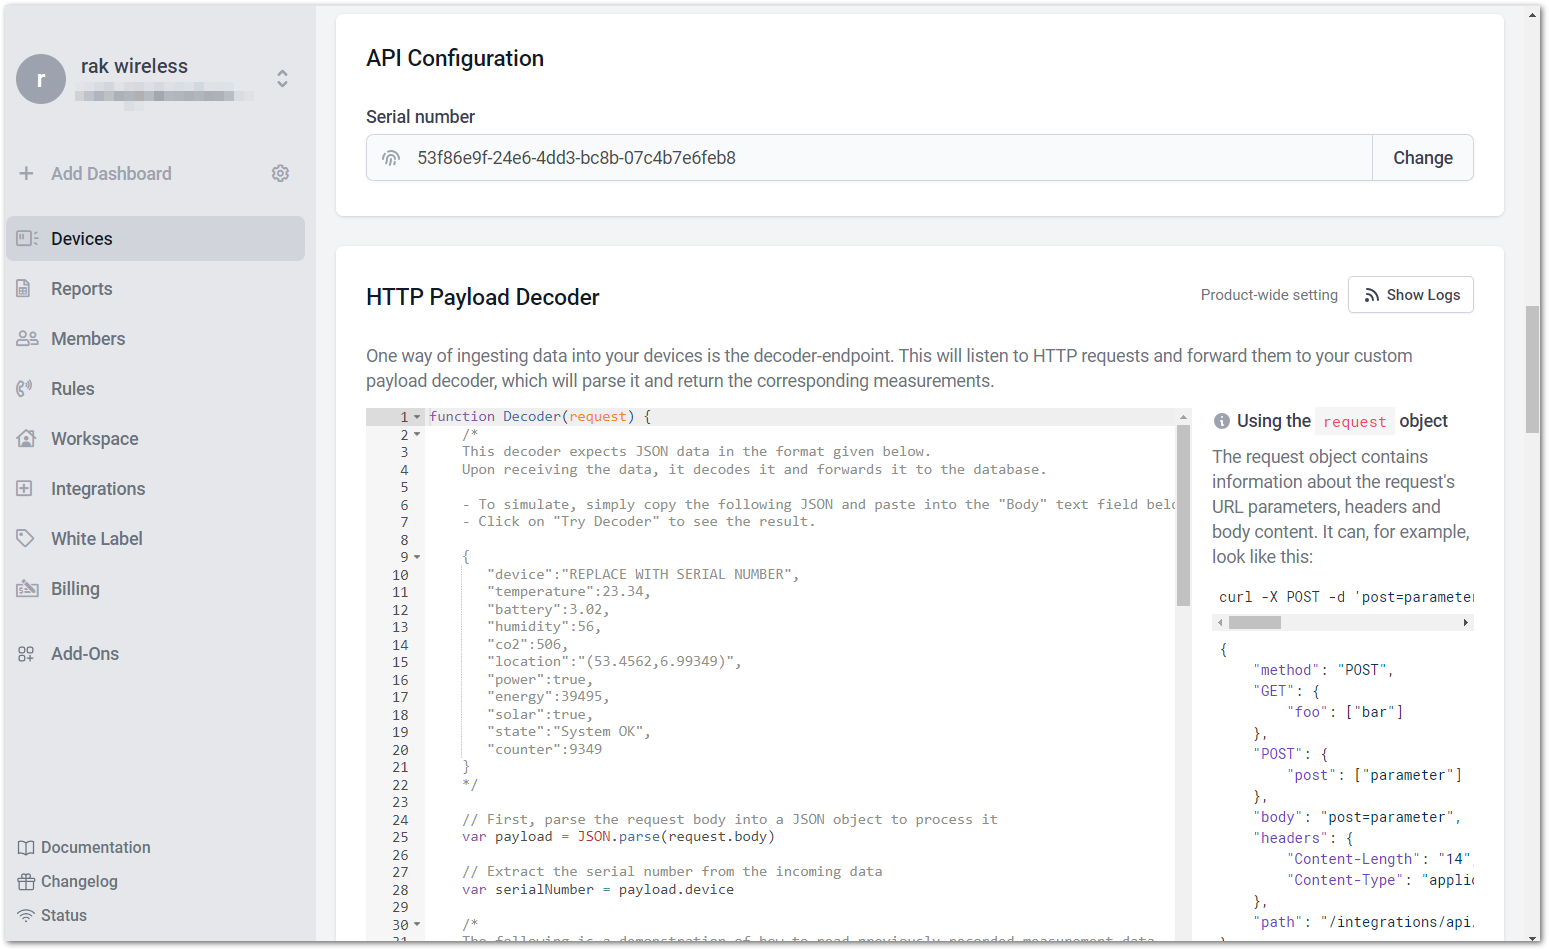Click the code editor scroll-up arrow
Image resolution: width=1549 pixels, height=950 pixels.
pos(1183,417)
